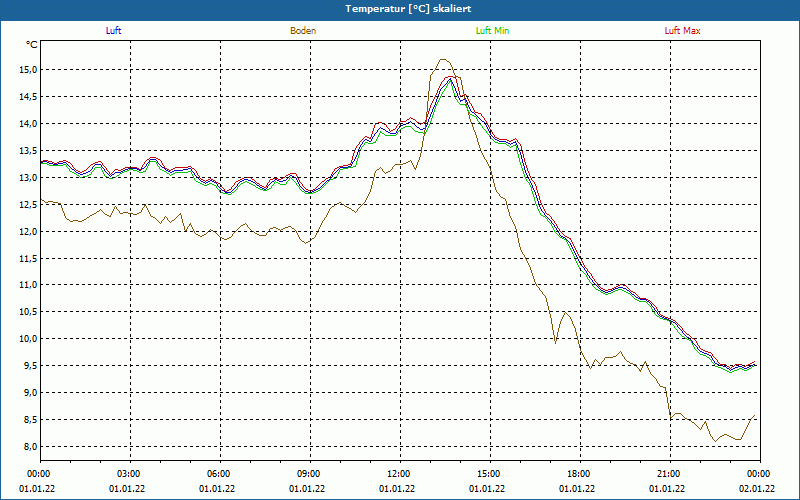Click the 9,5 y-axis value
Screen dimensions: 800x500
click(30, 366)
